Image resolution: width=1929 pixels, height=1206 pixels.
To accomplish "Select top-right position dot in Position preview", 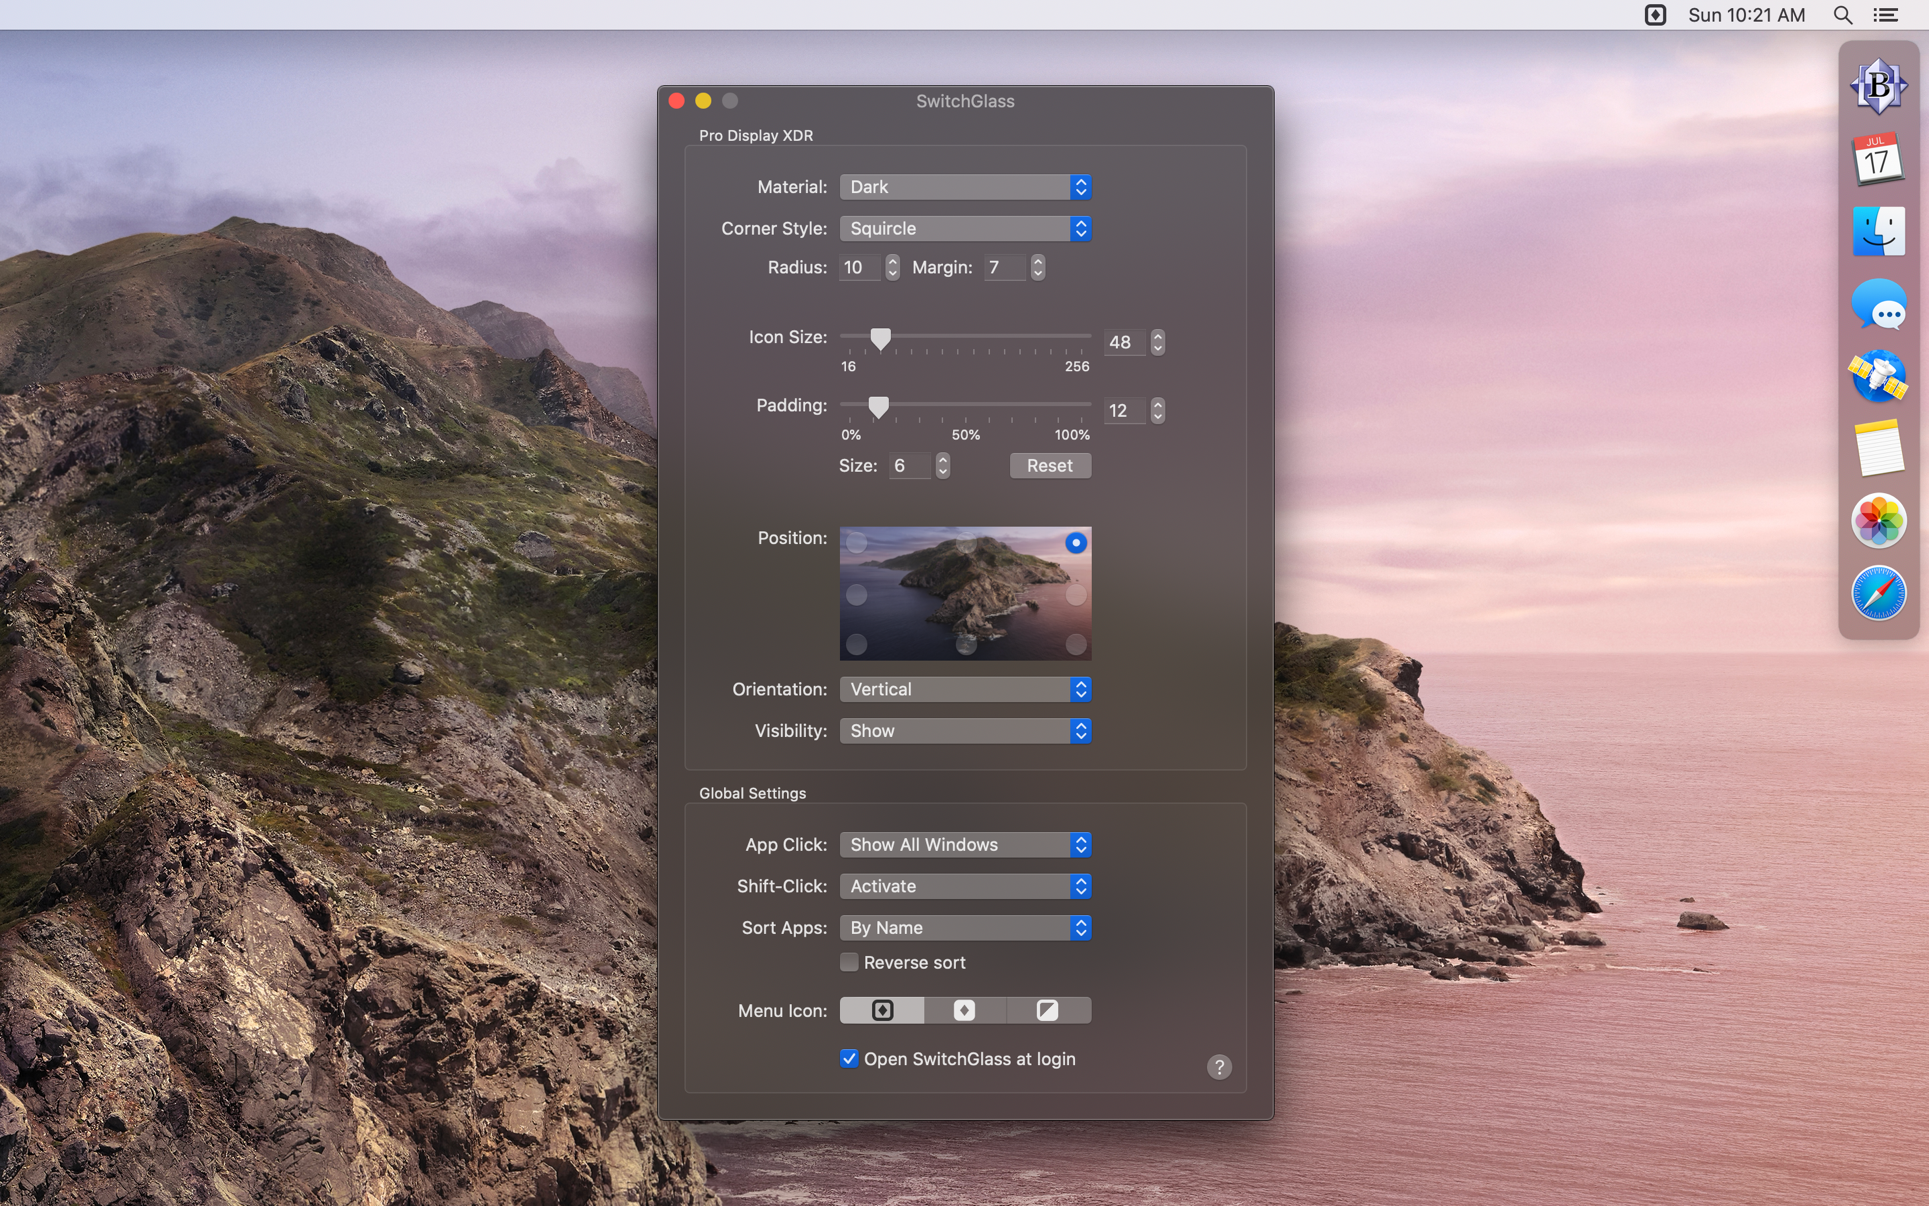I will click(1075, 542).
